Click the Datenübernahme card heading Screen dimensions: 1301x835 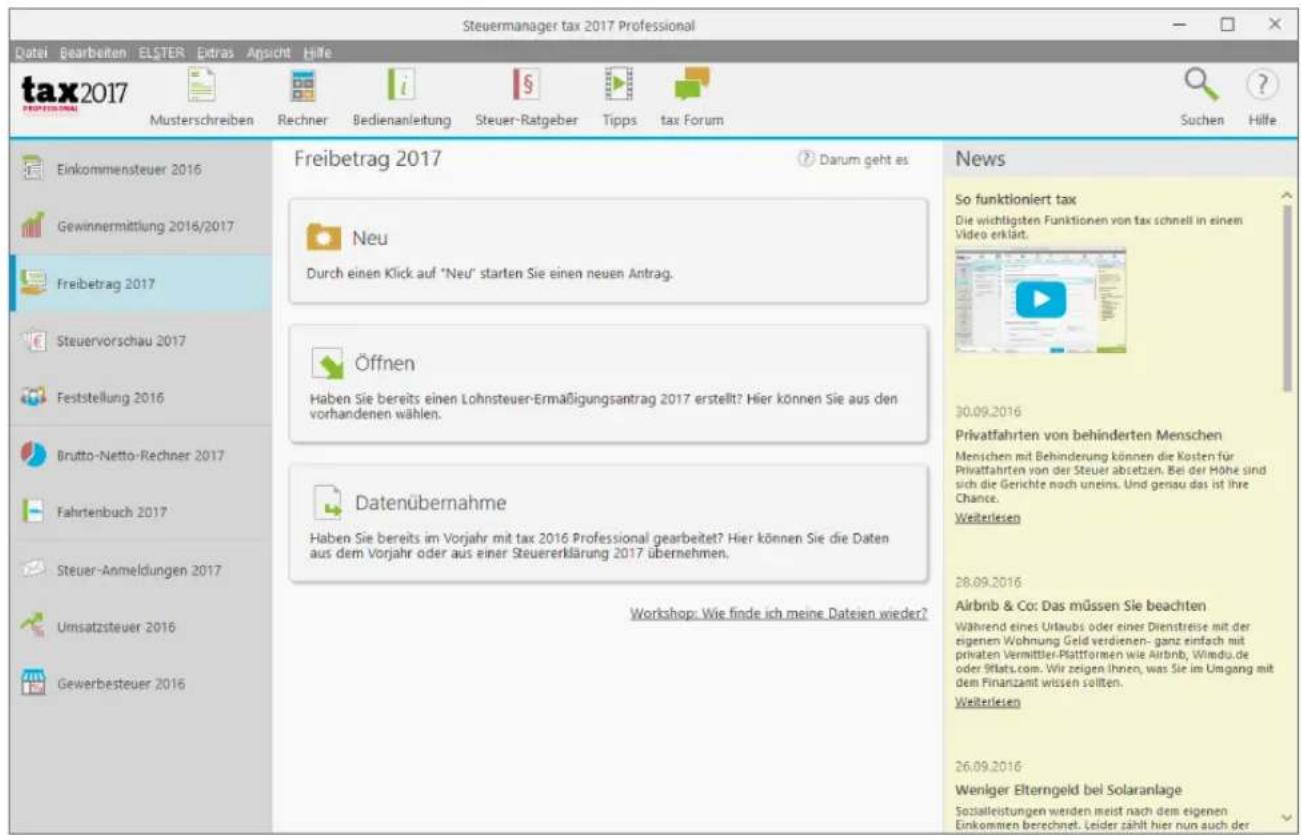(x=431, y=502)
